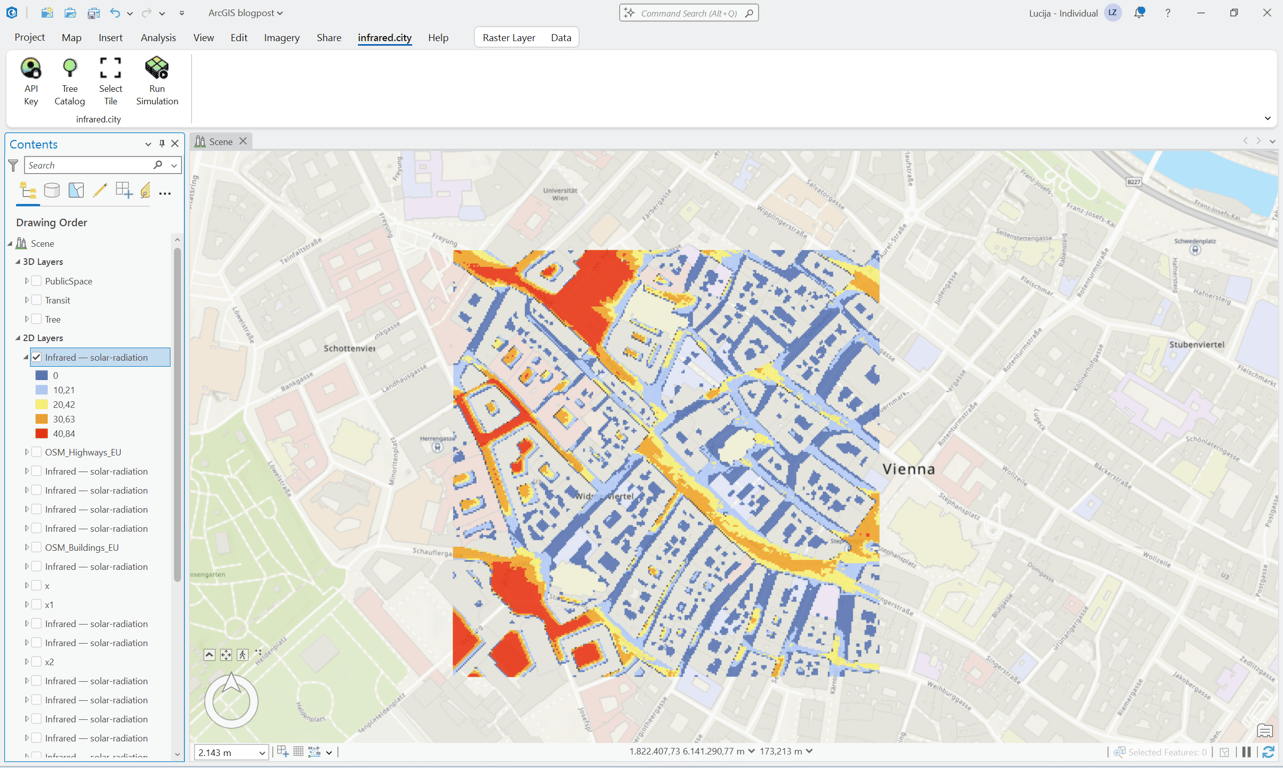Click the filter funnel icon in Contents
This screenshot has height=768, width=1283.
(x=13, y=165)
